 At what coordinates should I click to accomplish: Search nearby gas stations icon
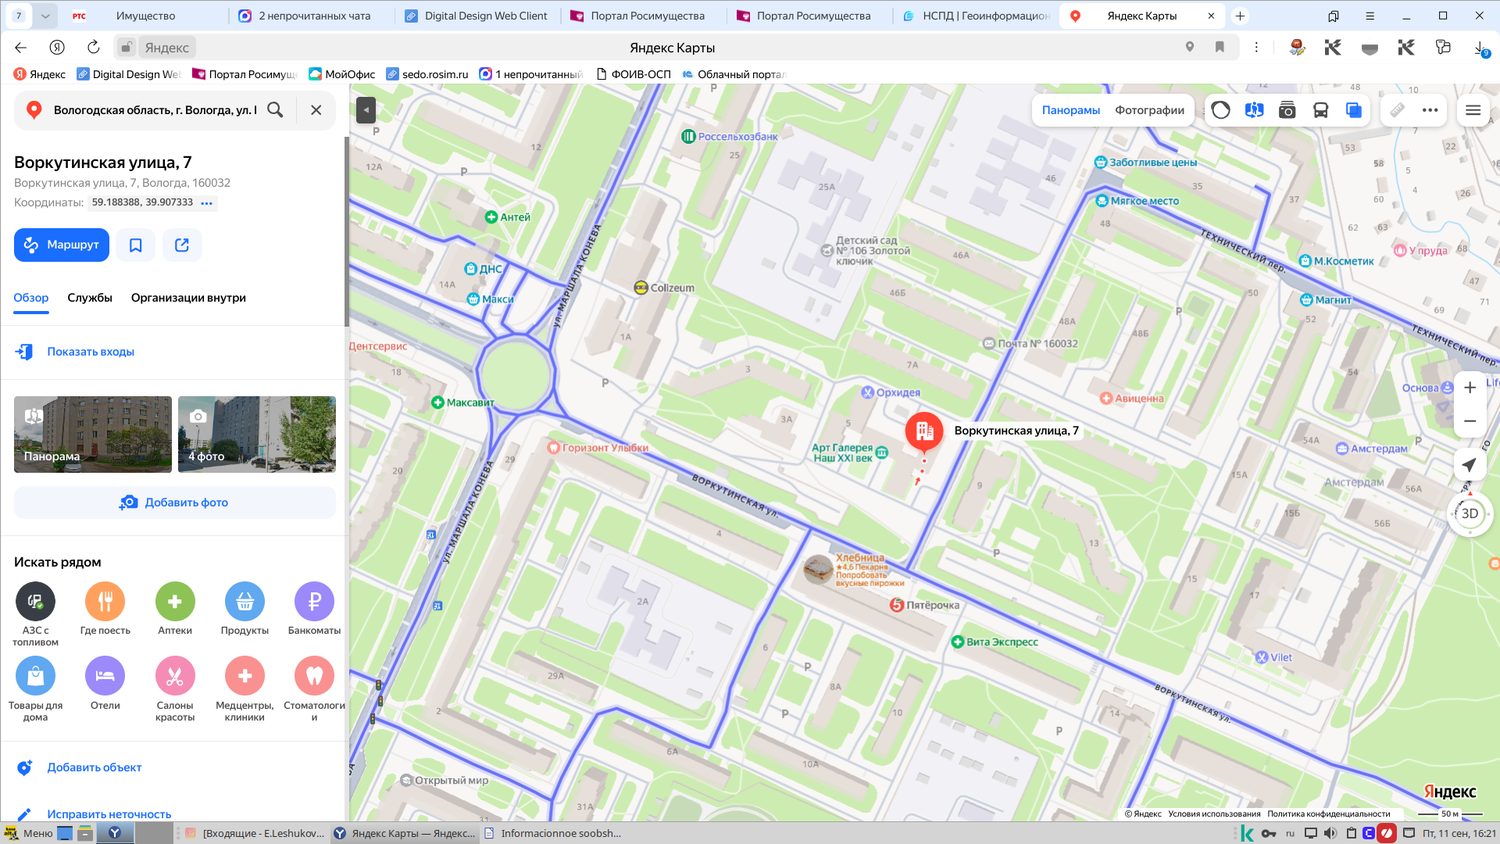[36, 601]
